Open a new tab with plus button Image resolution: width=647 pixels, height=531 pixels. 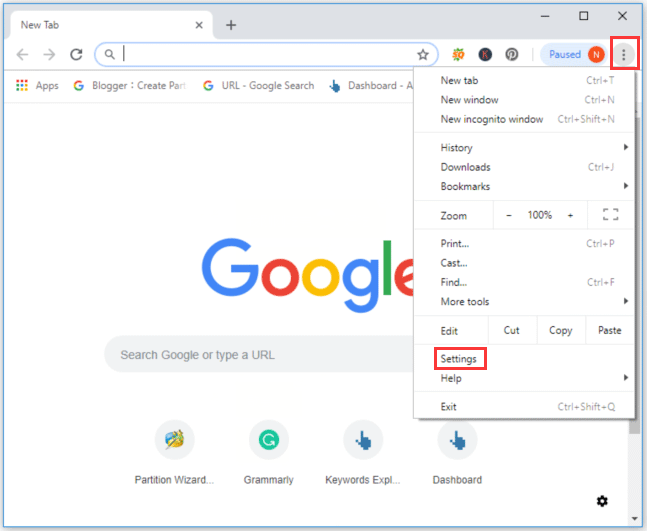(x=231, y=25)
